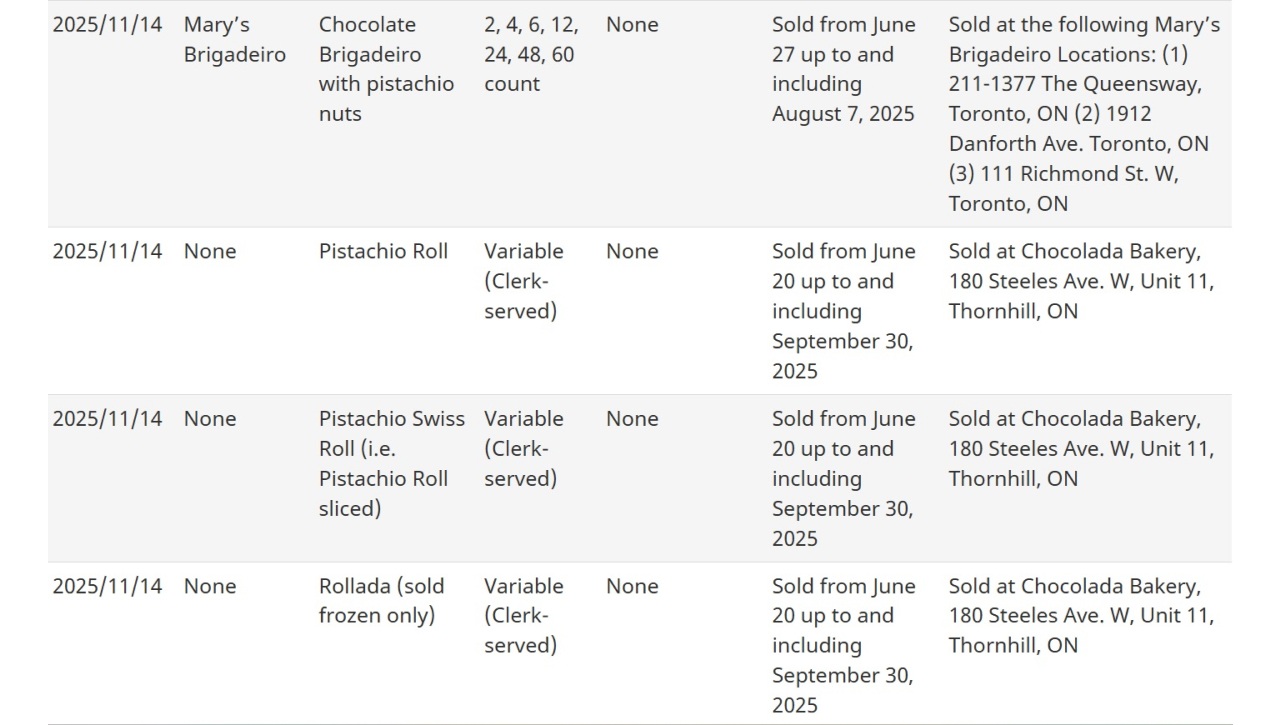Click the Variable (Clerk-served) size in Rollada row

coord(524,615)
